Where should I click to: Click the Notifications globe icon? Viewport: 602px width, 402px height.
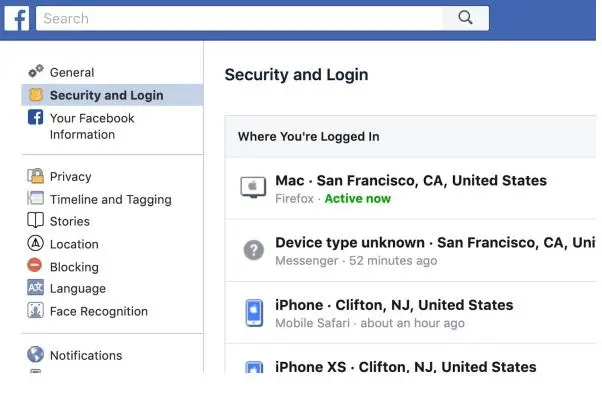36,355
